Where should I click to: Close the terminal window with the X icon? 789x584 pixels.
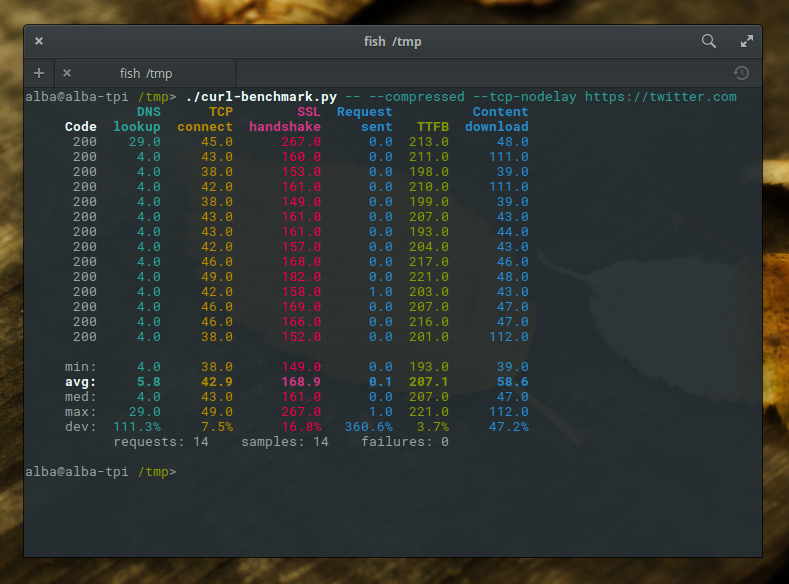(39, 41)
